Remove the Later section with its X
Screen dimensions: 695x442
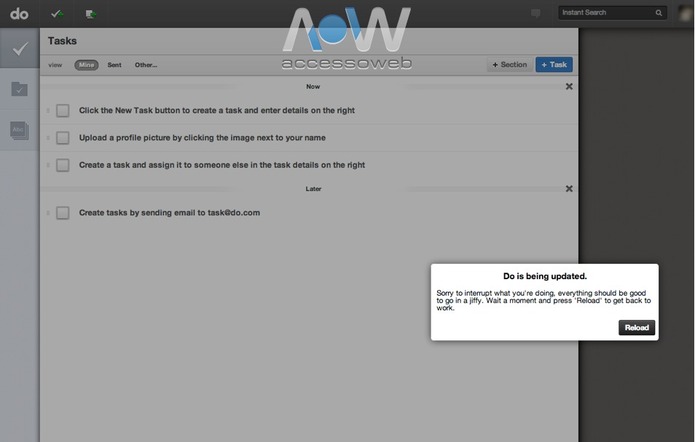569,189
